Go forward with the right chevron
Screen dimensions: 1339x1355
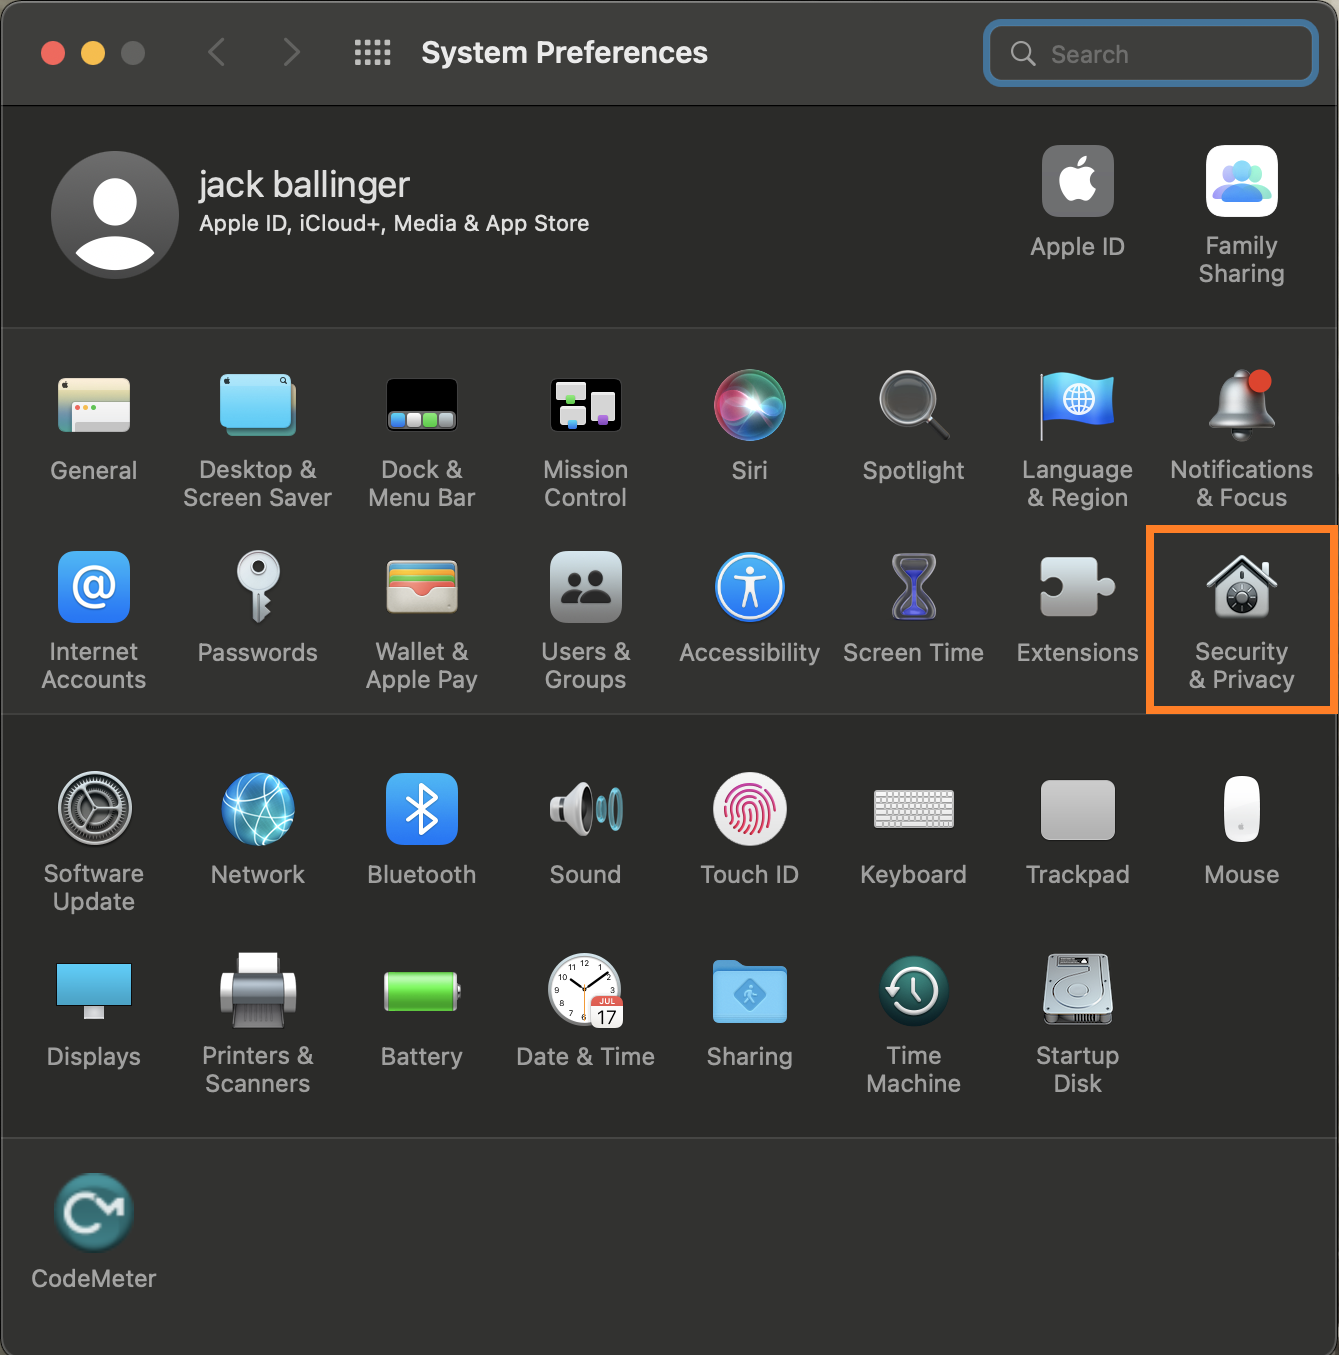pos(291,52)
